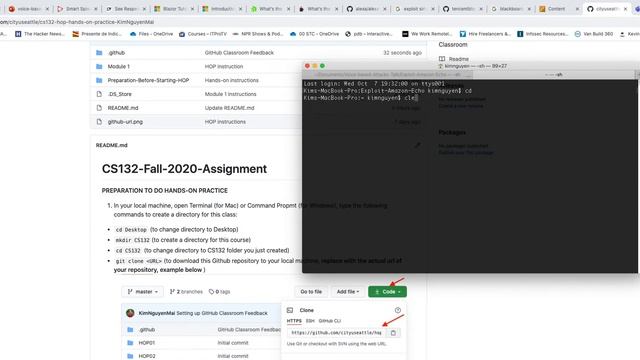This screenshot has height=360, width=640.
Task: Click the 'Hands-on instructions' commit message
Action: pos(231,80)
